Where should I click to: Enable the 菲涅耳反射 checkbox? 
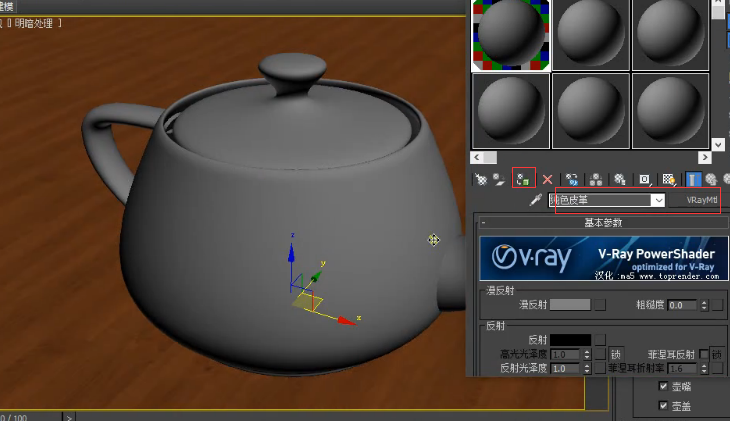click(x=703, y=354)
